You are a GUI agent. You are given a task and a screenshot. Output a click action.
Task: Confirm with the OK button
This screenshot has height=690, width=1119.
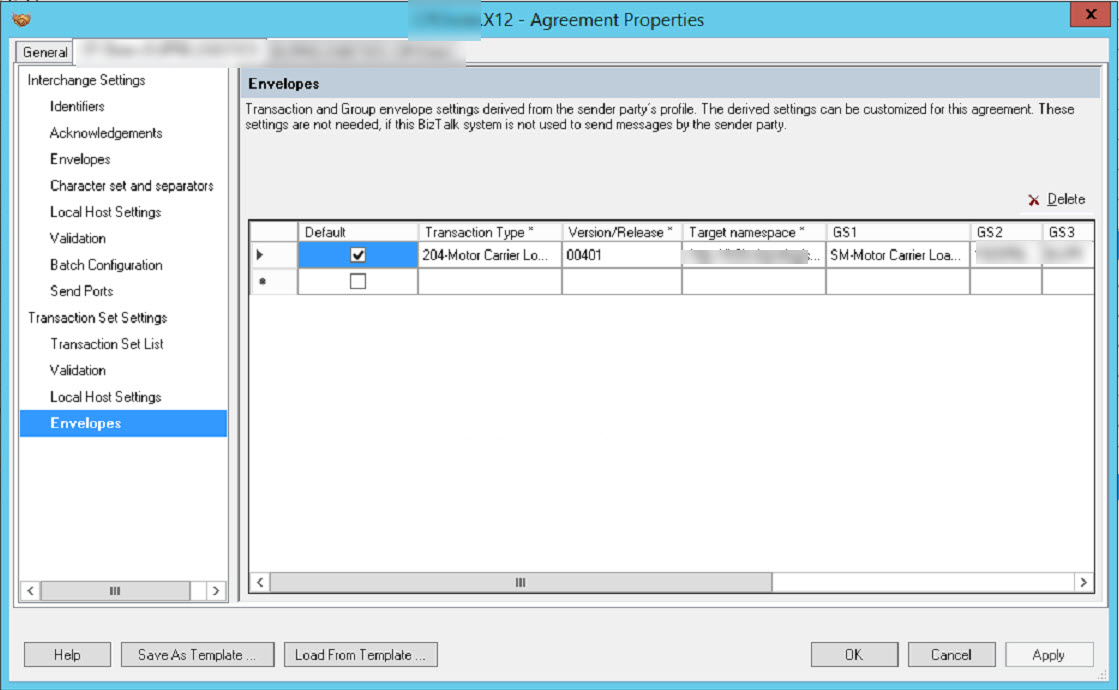(x=854, y=654)
